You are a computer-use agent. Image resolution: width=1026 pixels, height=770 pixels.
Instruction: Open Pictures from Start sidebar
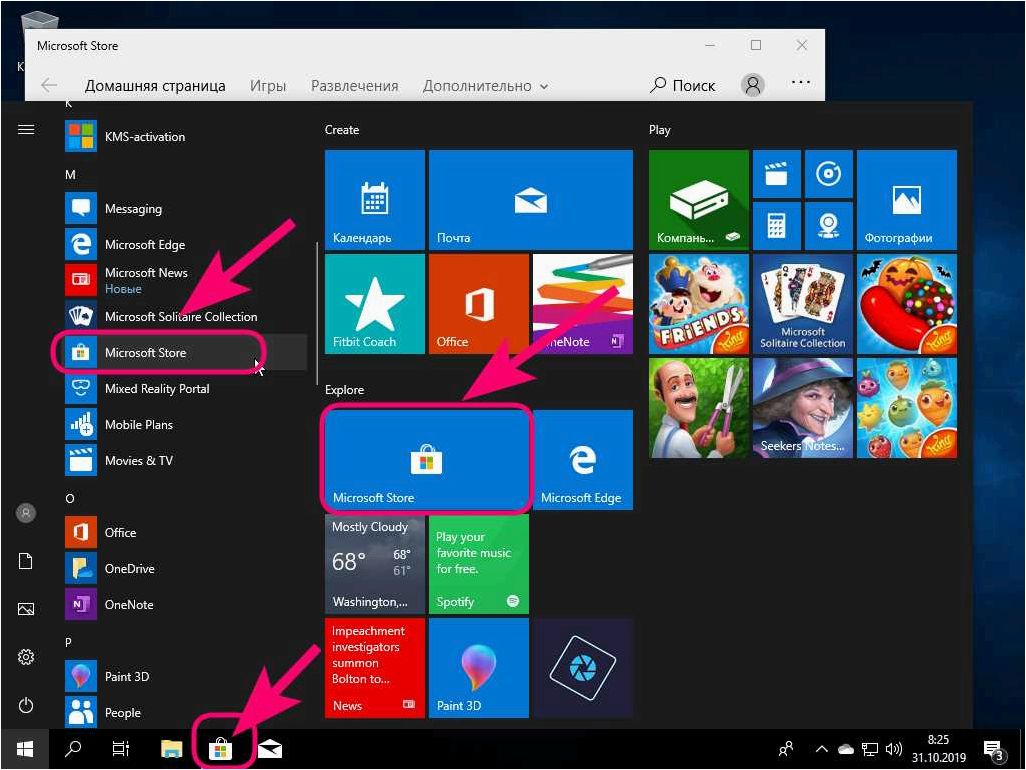(26, 609)
